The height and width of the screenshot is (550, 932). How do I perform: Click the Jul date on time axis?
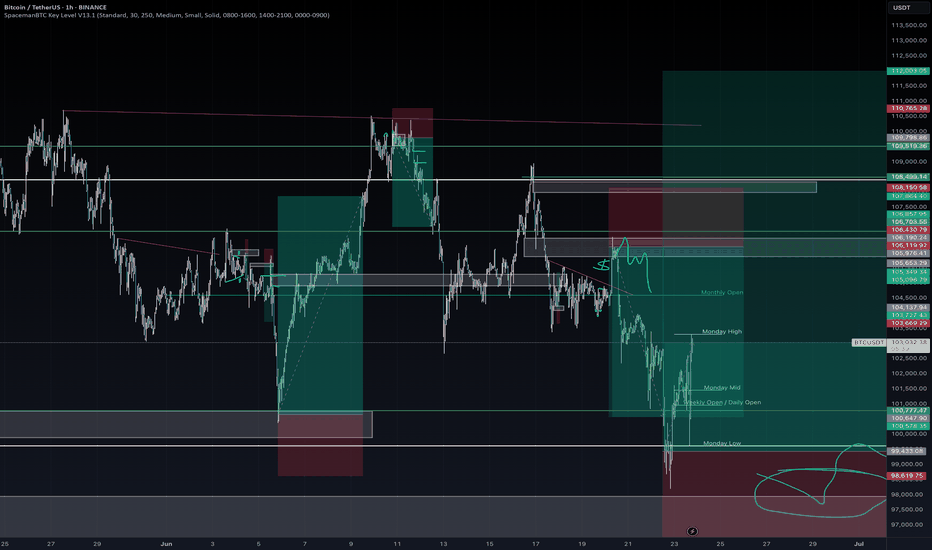point(858,543)
